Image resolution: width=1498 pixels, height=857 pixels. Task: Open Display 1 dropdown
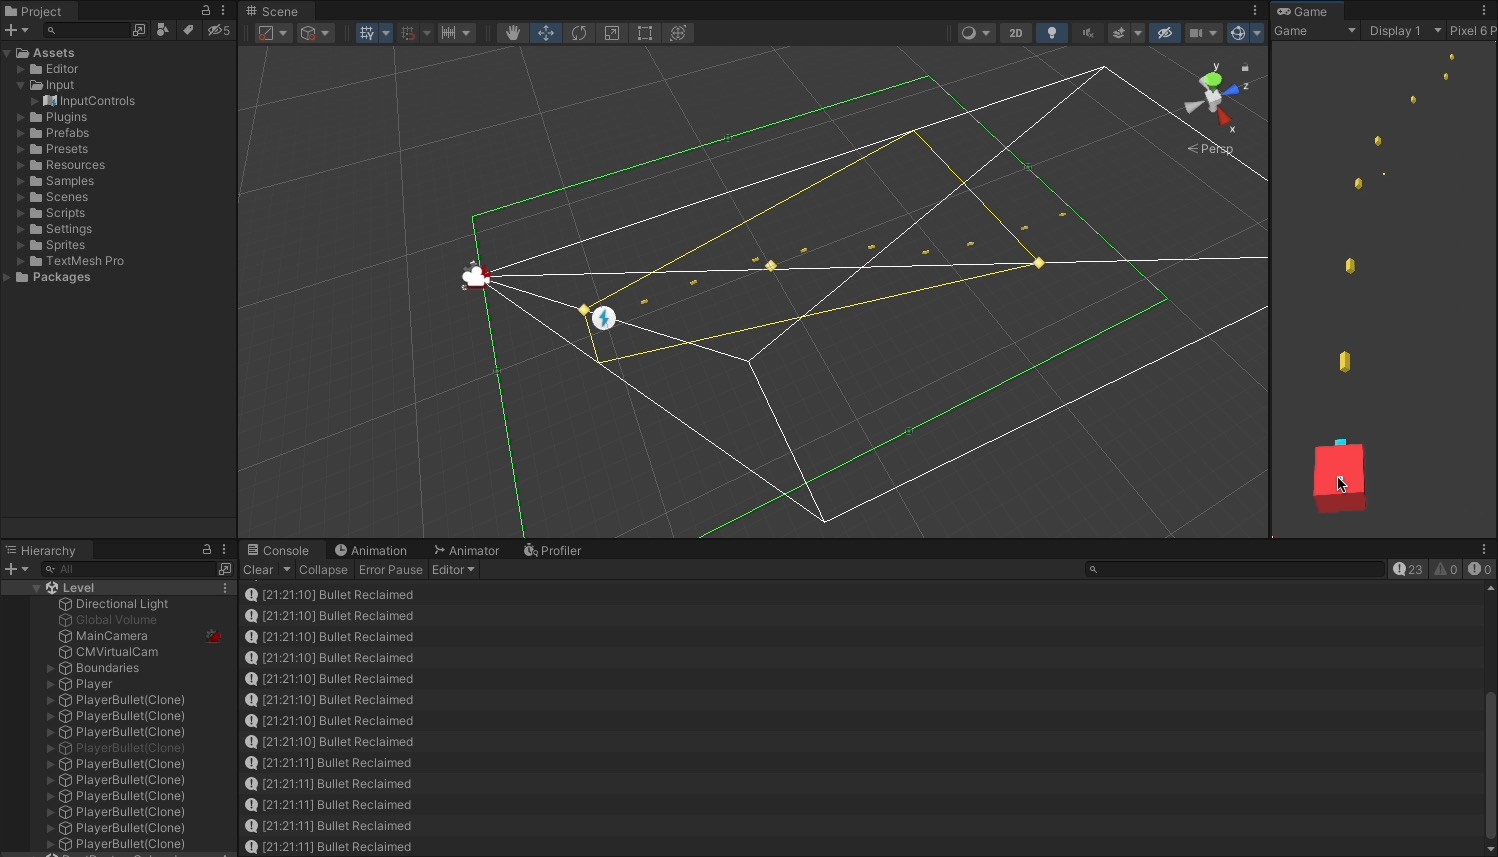click(1405, 31)
